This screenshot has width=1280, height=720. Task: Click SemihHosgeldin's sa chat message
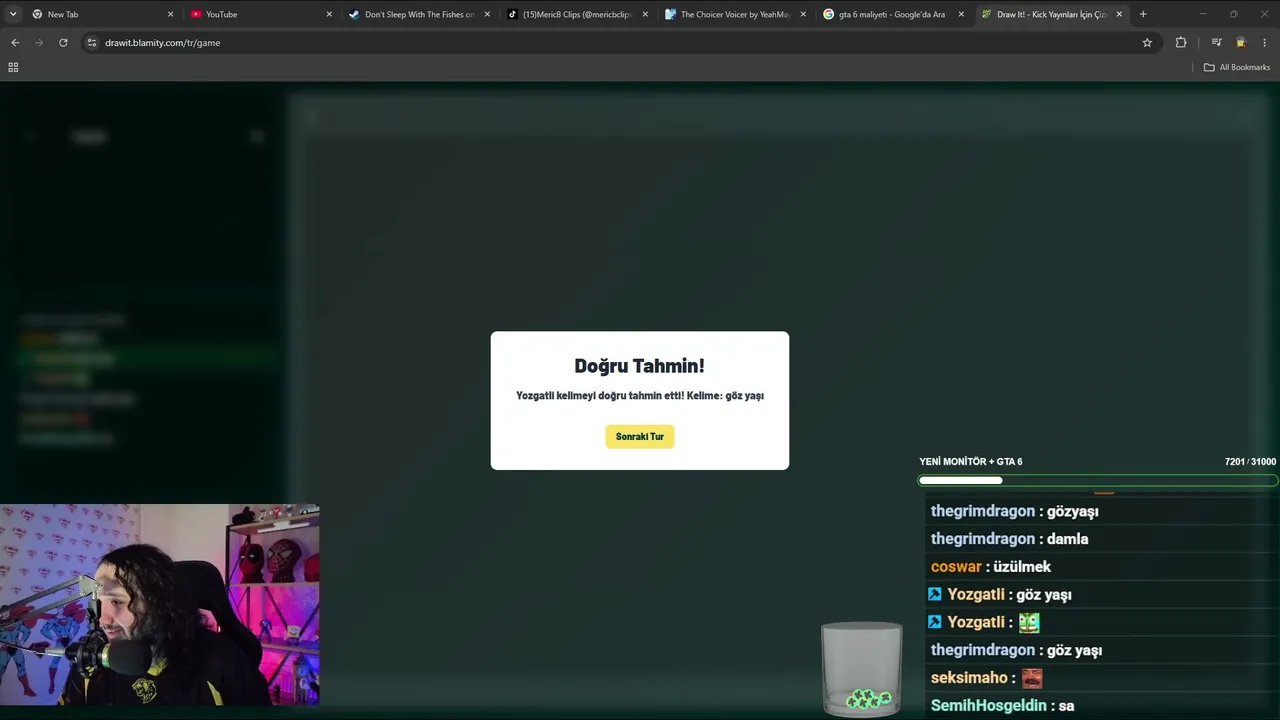tap(1002, 706)
